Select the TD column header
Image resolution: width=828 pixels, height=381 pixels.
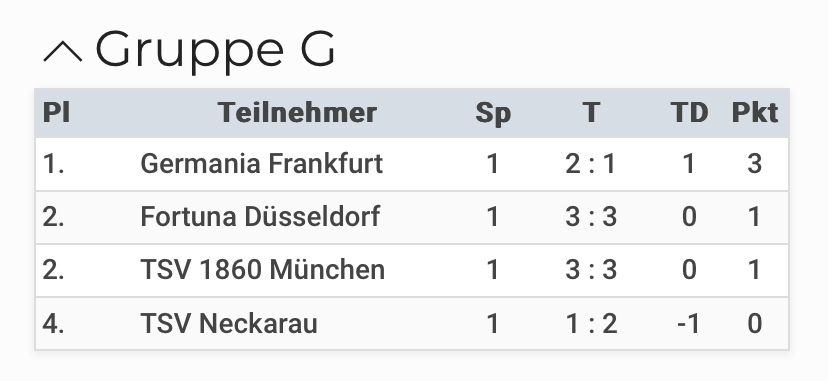pyautogui.click(x=689, y=112)
